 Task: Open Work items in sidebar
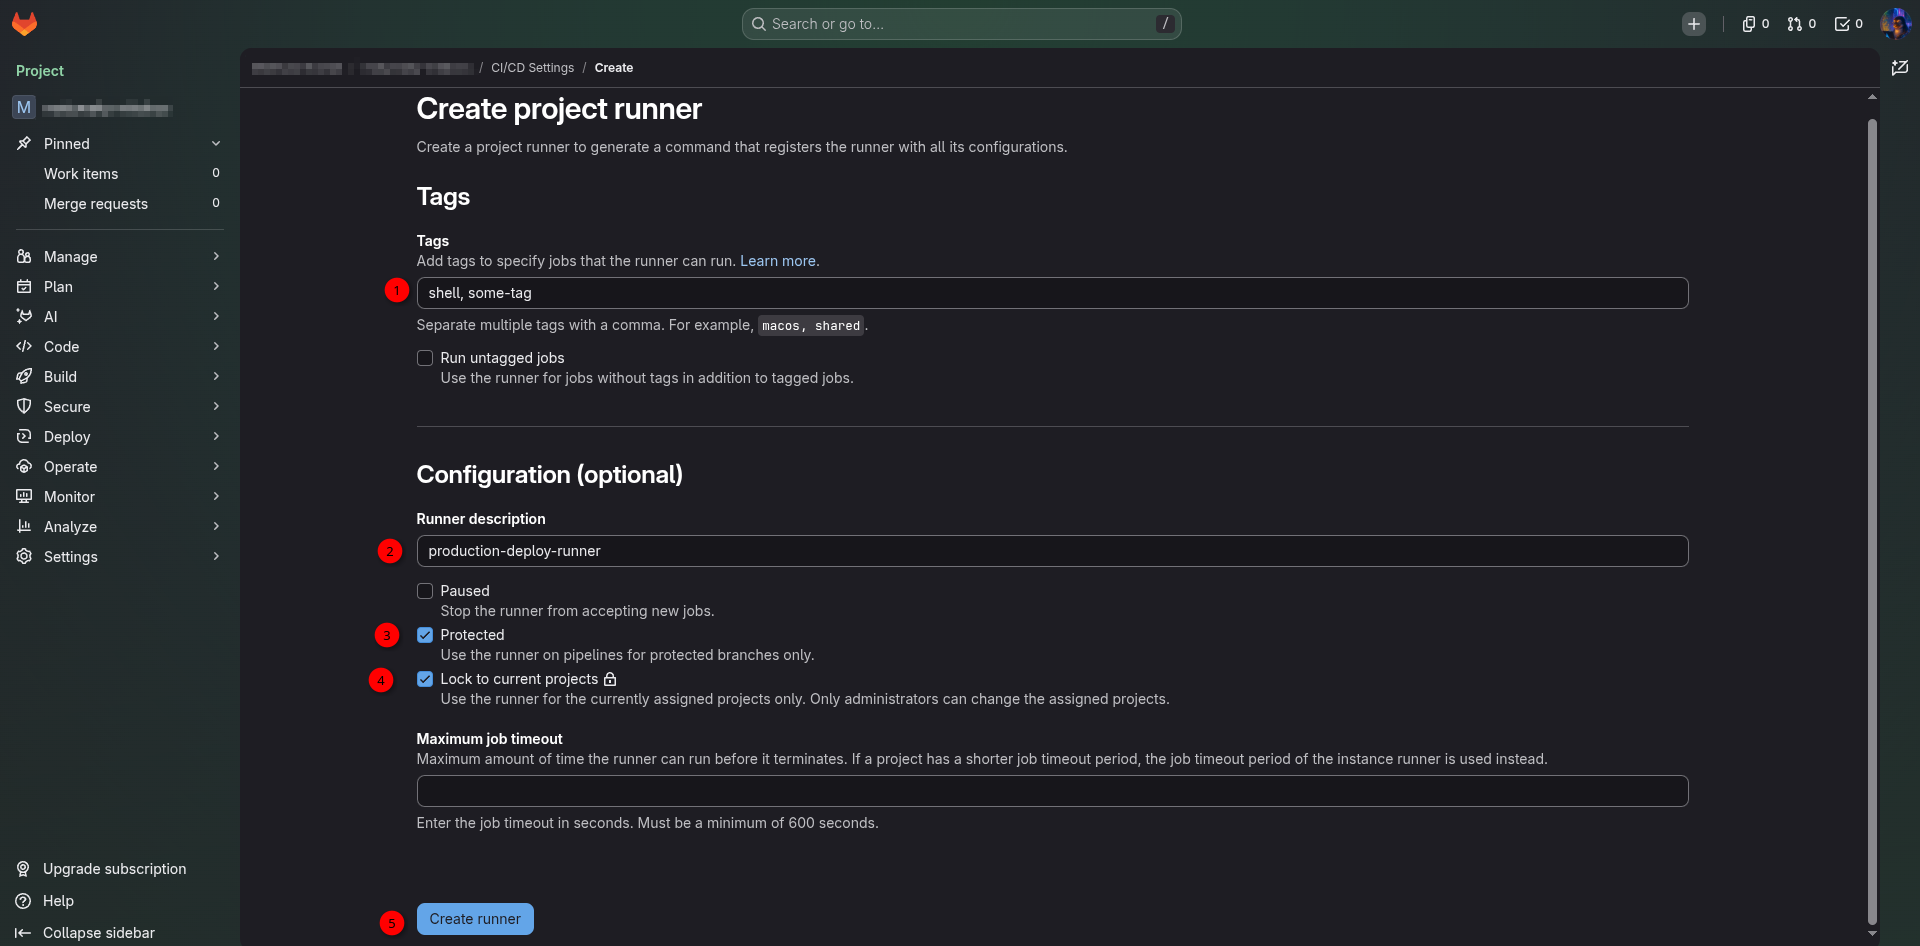pyautogui.click(x=120, y=174)
